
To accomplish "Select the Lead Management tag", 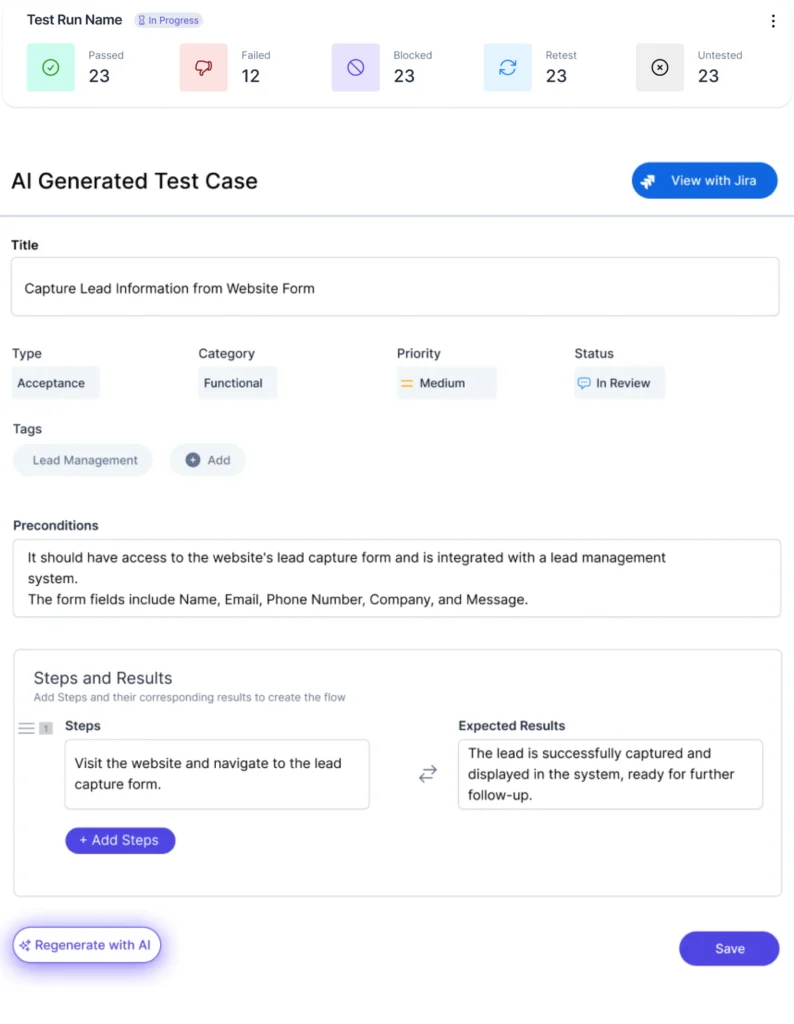I will click(84, 460).
